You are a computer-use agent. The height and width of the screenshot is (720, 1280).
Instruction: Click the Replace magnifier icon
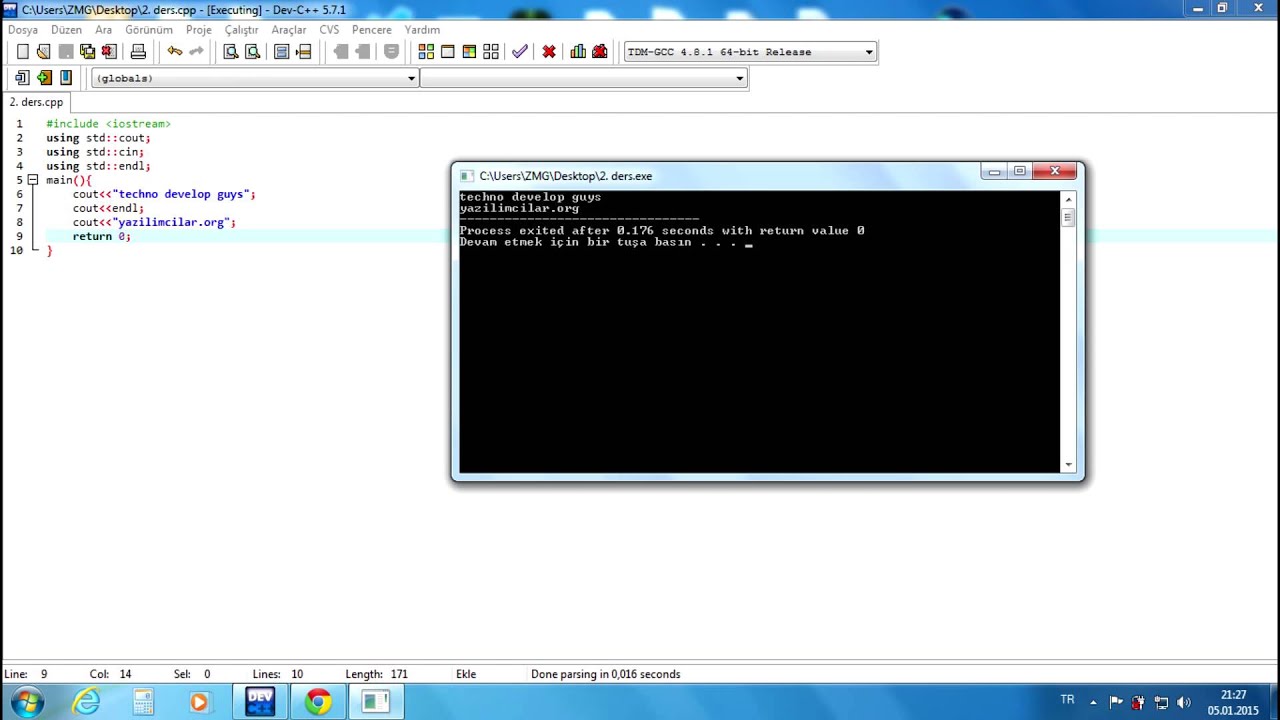(252, 52)
